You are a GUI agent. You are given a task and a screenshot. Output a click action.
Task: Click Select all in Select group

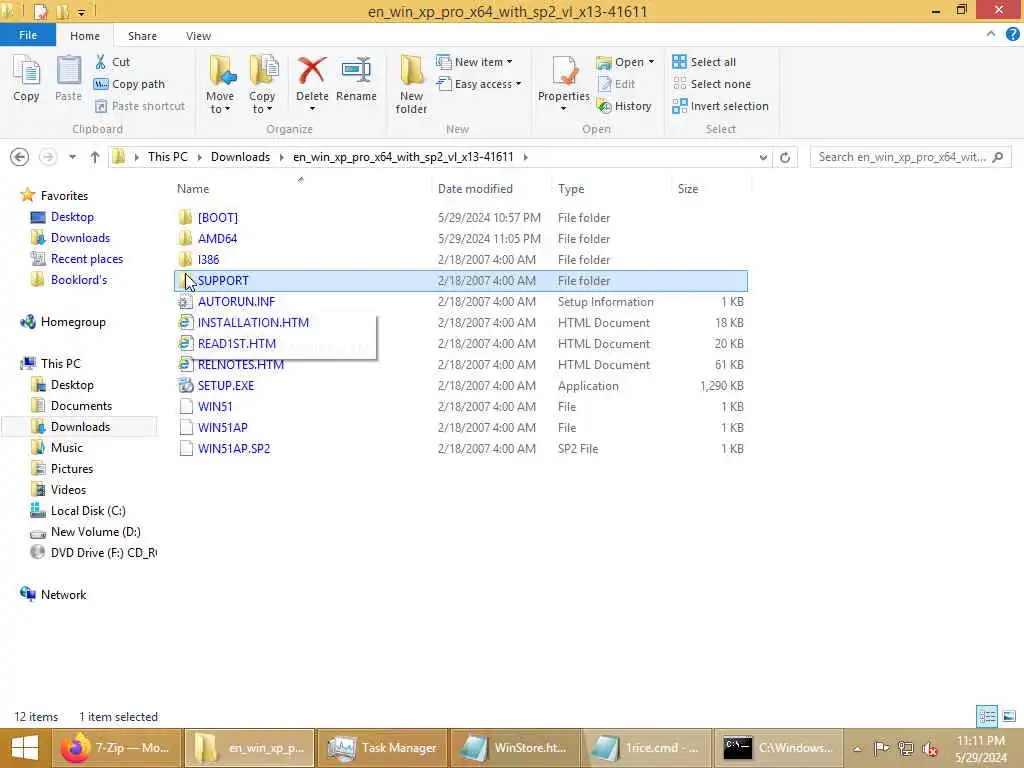(704, 62)
